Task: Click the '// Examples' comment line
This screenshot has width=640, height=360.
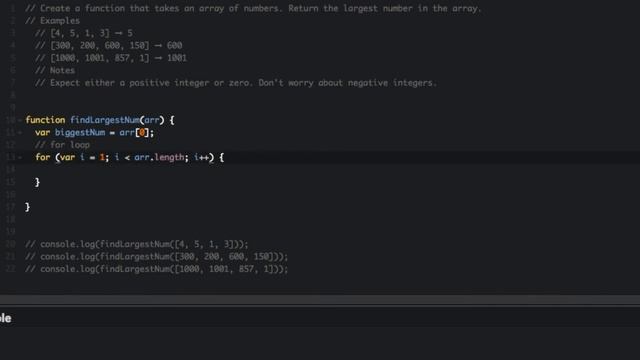Action: click(53, 21)
